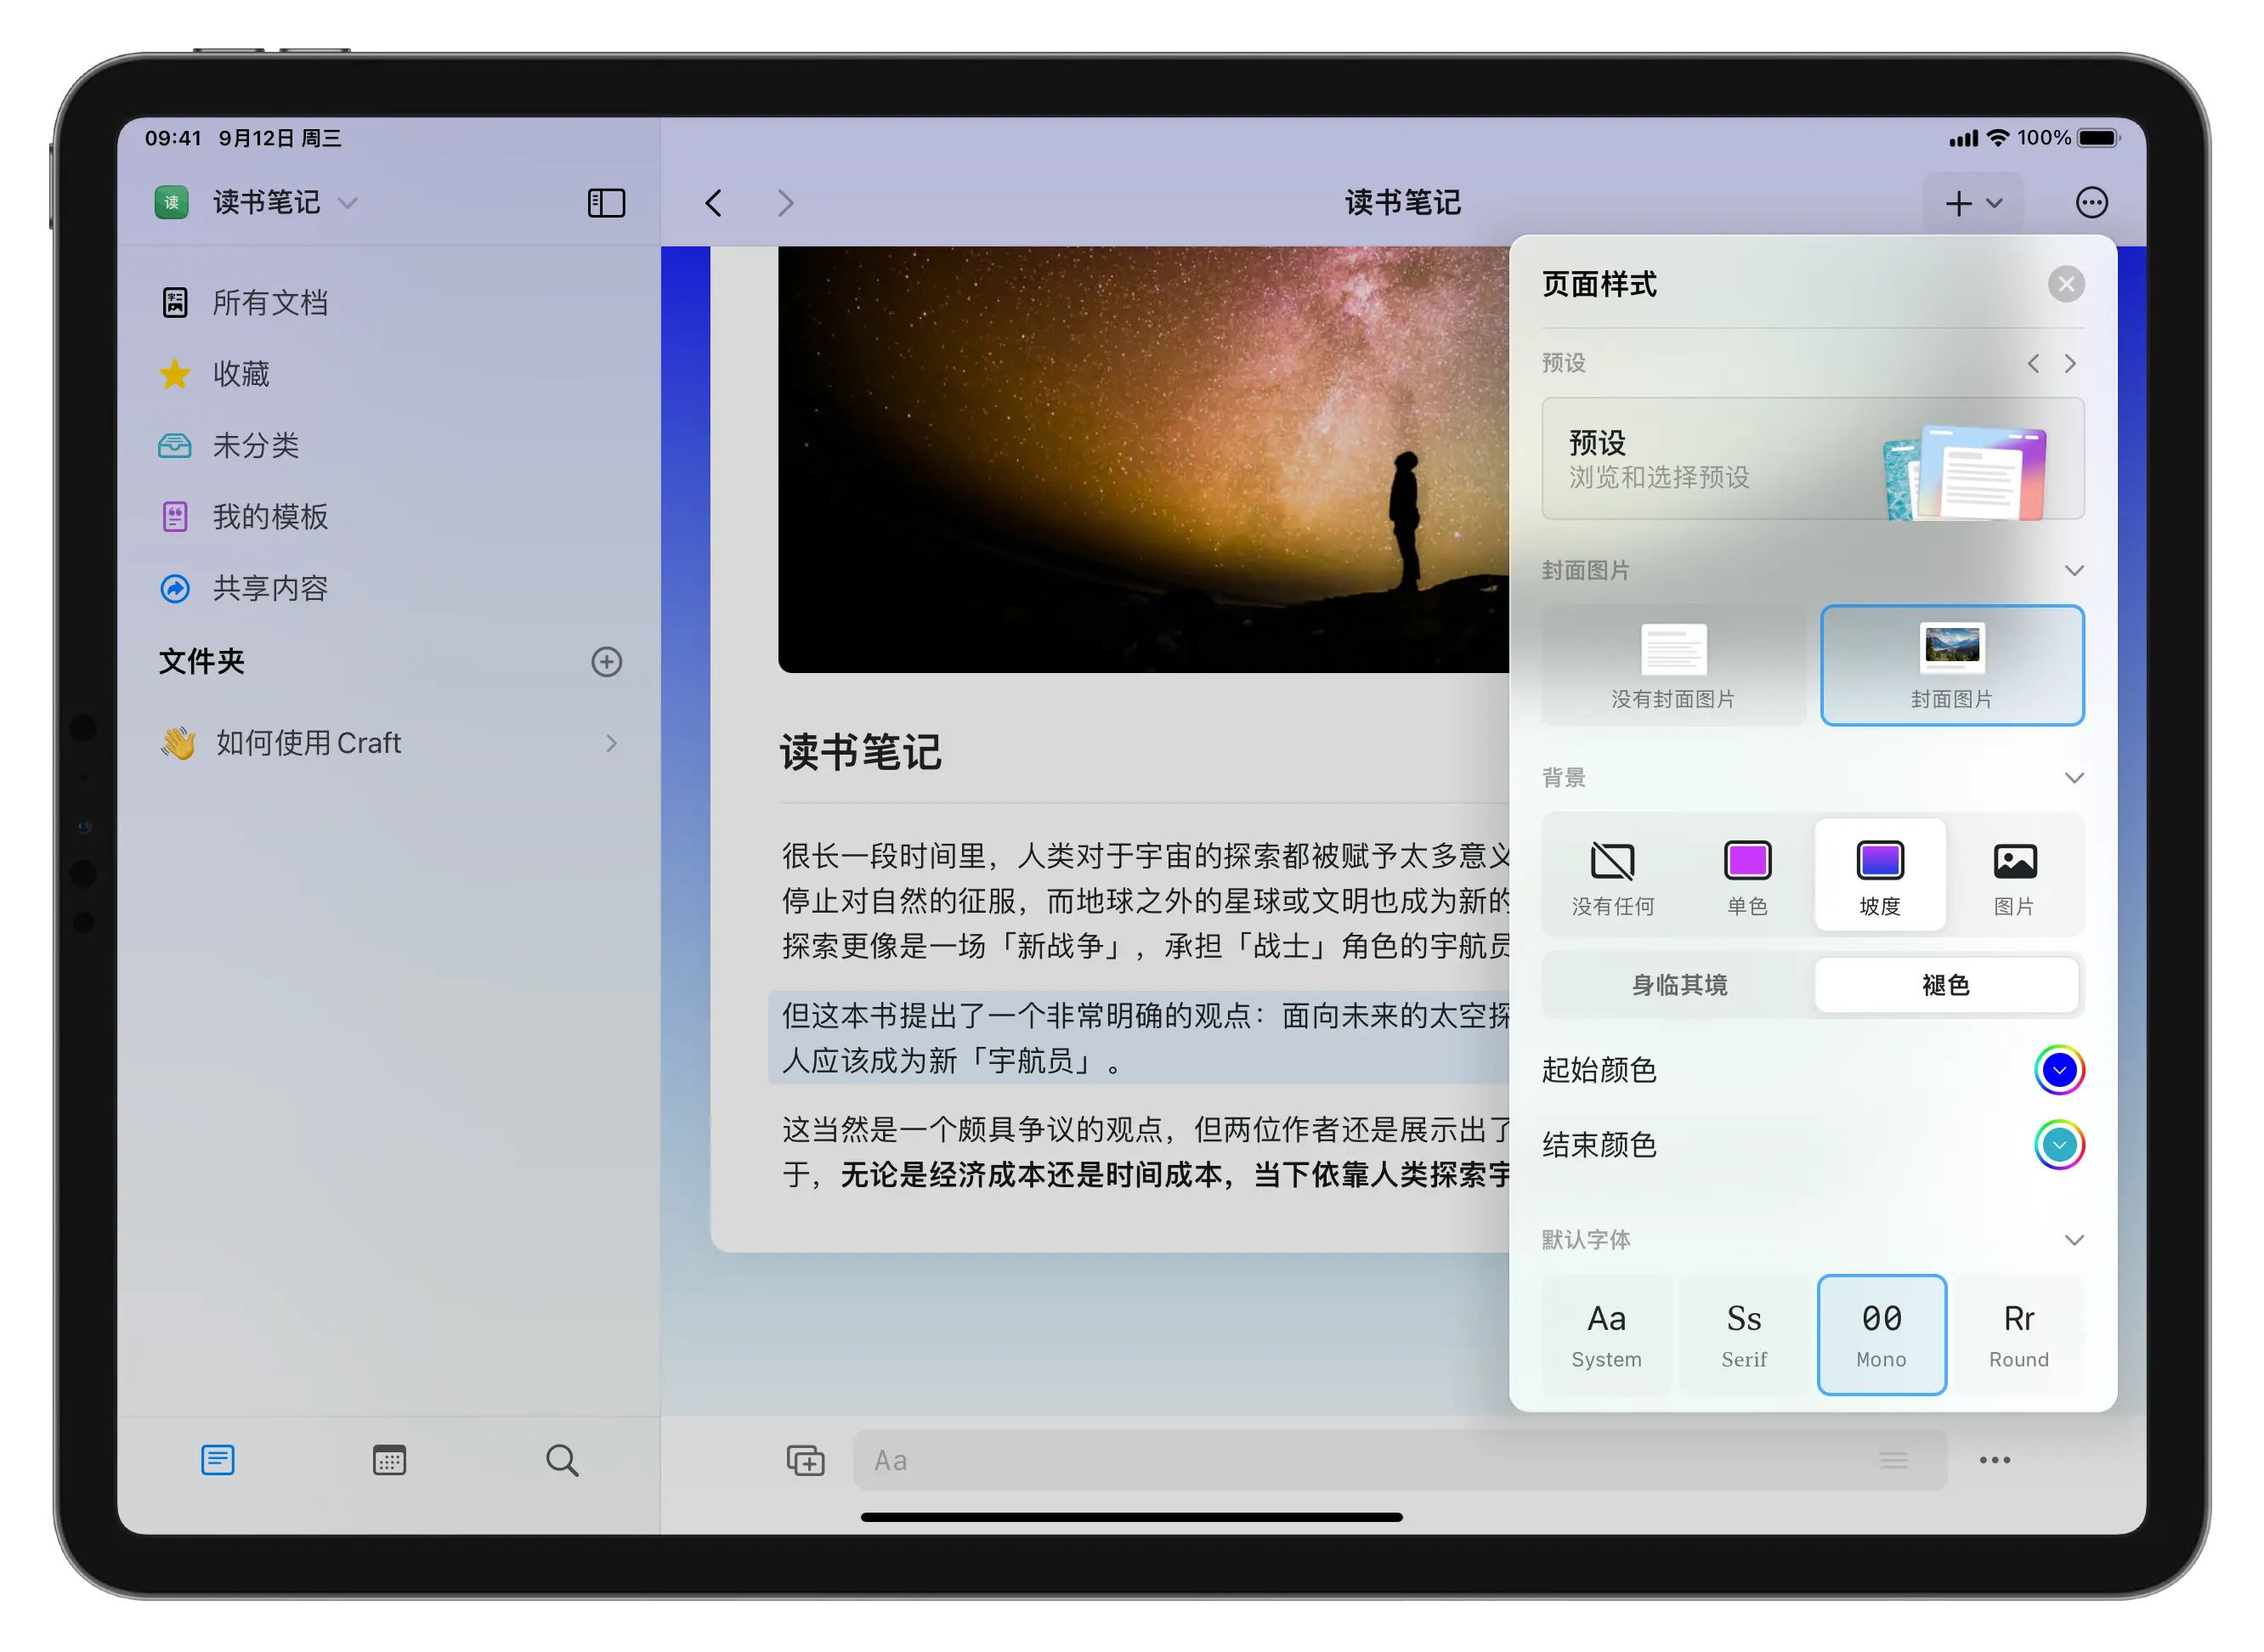Screen dimensions: 2264x1652
Task: Click the starry sky cover image
Action: (1143, 460)
